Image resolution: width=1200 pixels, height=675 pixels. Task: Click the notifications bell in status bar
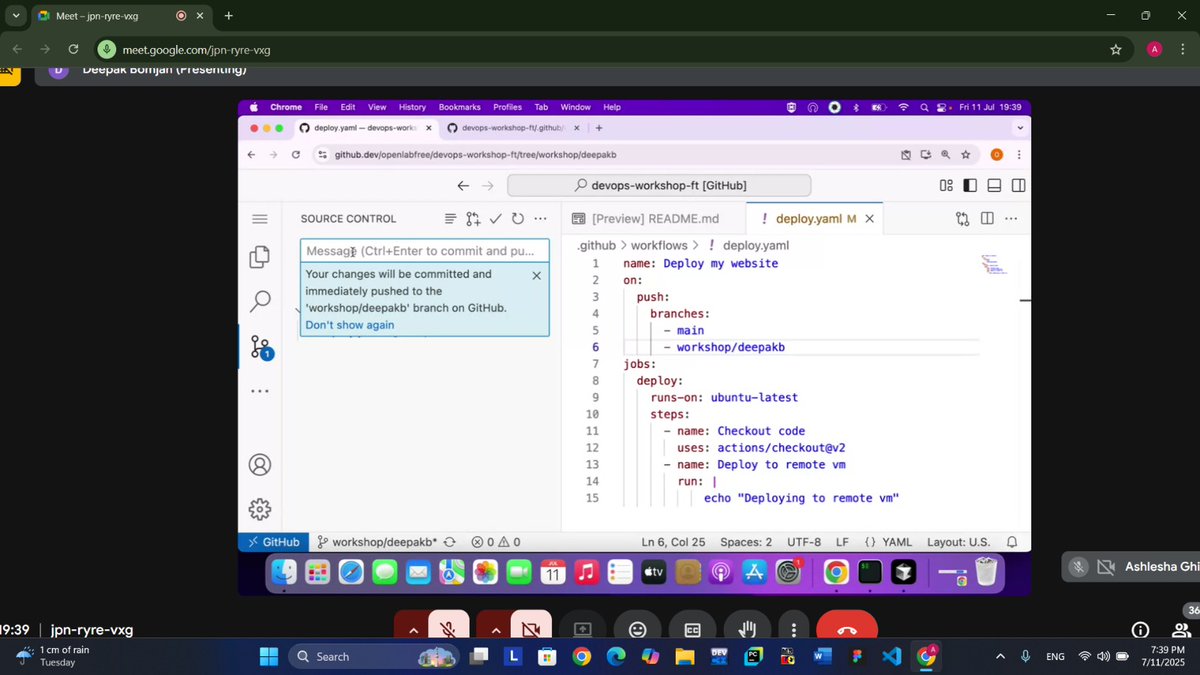pos(1012,542)
